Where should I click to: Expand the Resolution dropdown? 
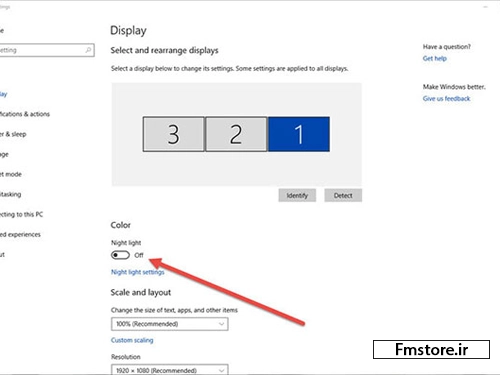pyautogui.click(x=170, y=370)
